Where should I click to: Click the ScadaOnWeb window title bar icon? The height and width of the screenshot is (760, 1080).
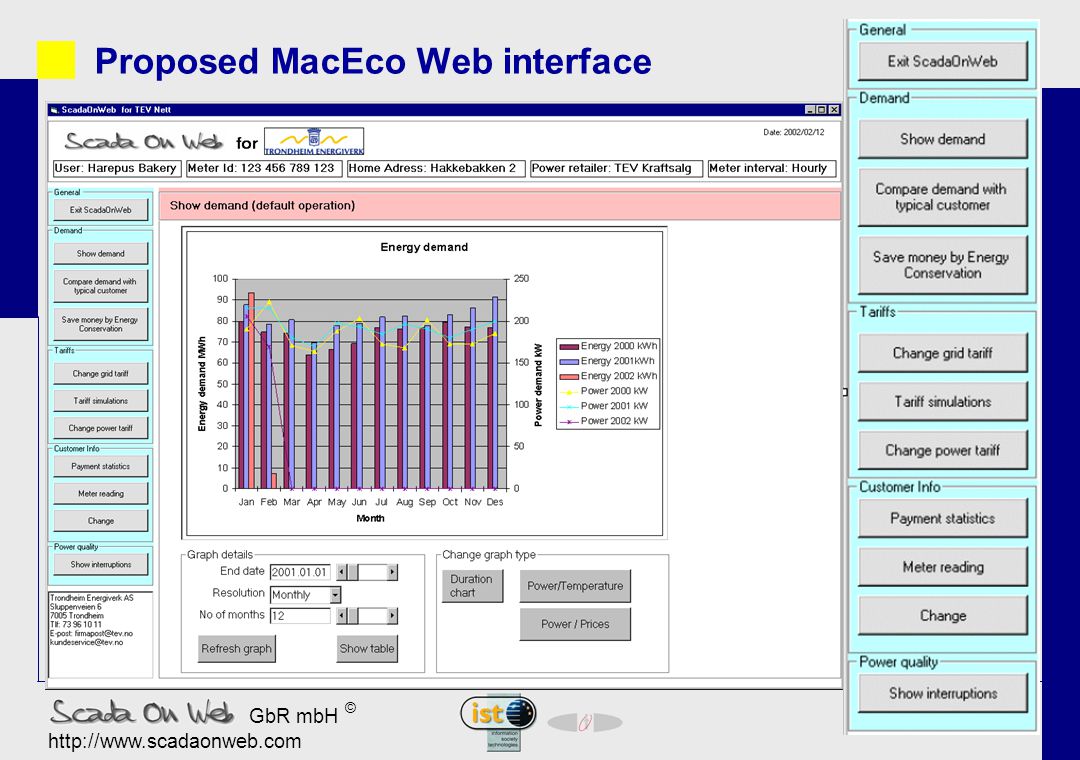(x=54, y=110)
